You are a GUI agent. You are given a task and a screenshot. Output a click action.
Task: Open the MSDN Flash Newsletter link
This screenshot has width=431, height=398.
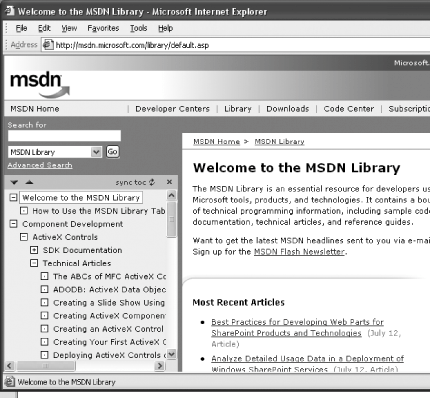coord(299,252)
